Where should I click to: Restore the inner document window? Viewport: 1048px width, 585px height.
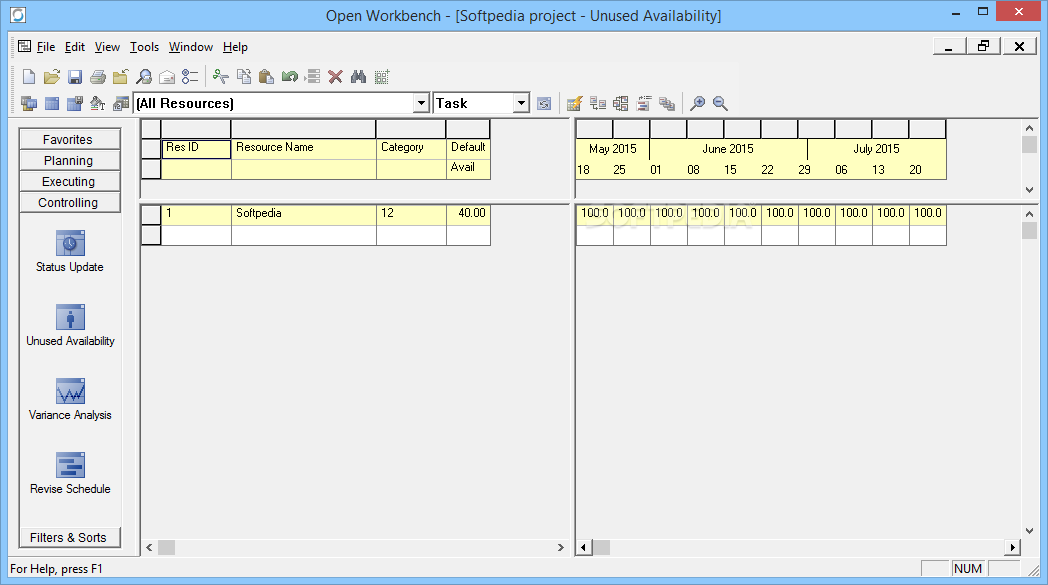[x=983, y=46]
